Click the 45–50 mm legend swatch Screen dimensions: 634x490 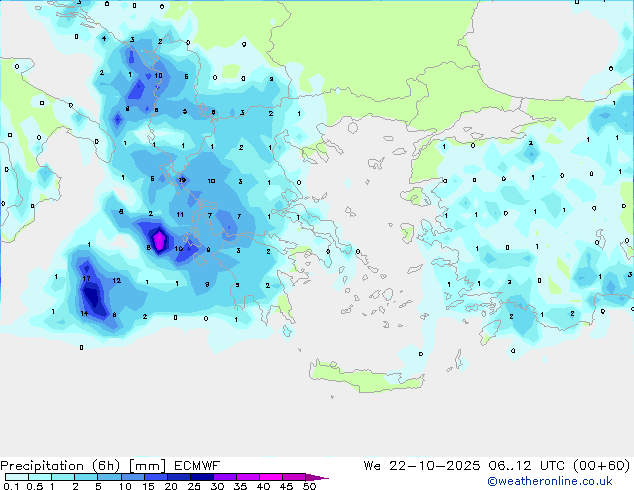[x=294, y=477]
